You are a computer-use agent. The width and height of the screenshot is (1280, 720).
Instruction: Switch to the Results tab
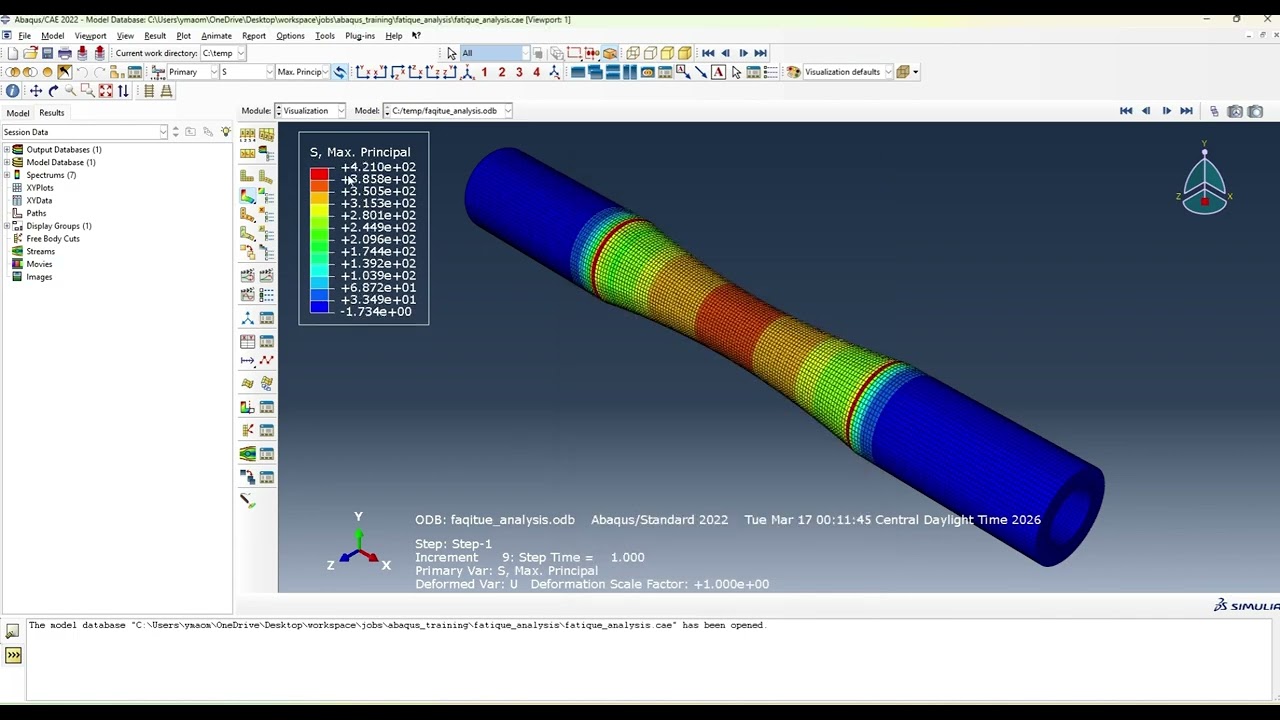tap(51, 113)
